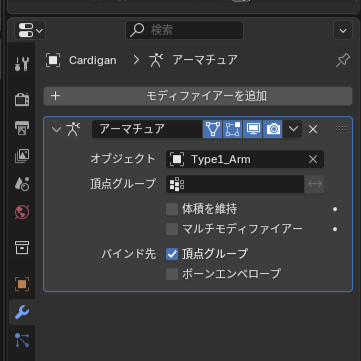Viewport: 361px width, 361px height.
Task: Open the properties options dropdown at top right
Action: 343,30
